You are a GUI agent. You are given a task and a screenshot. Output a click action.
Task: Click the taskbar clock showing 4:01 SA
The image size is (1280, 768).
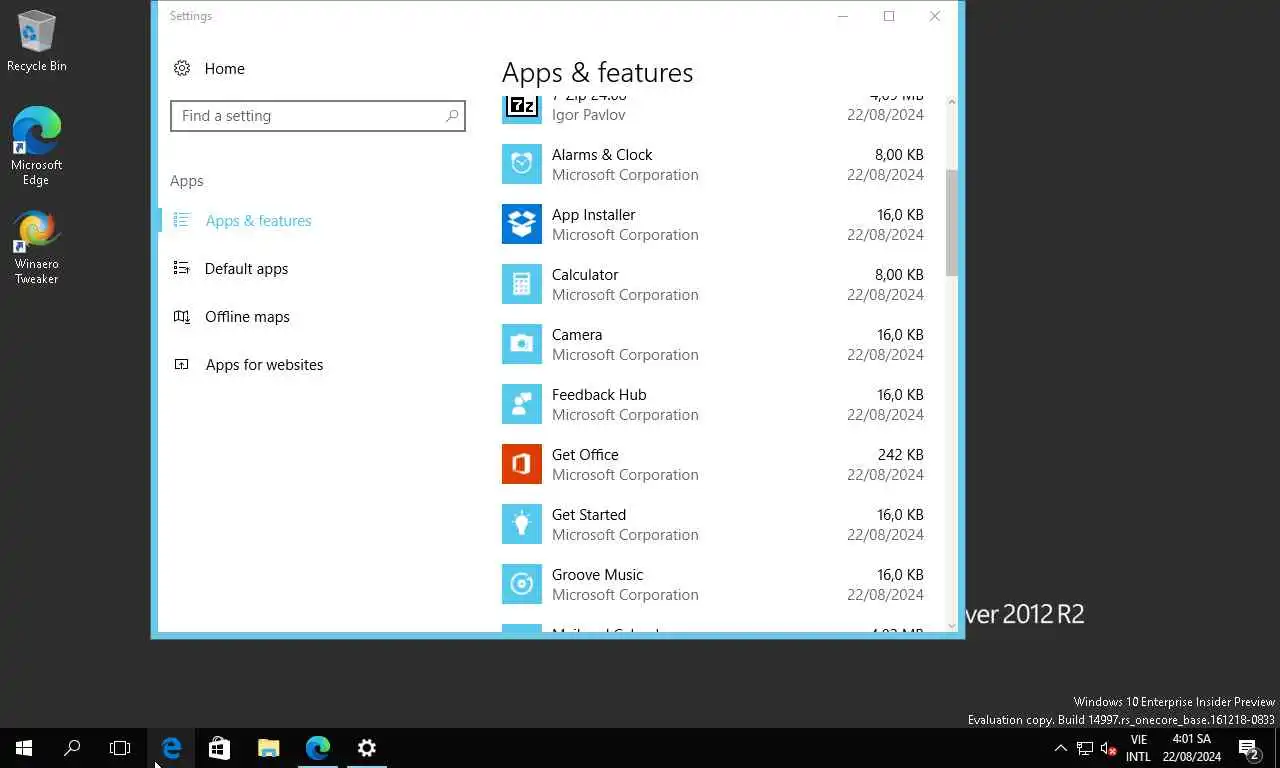coord(1191,748)
